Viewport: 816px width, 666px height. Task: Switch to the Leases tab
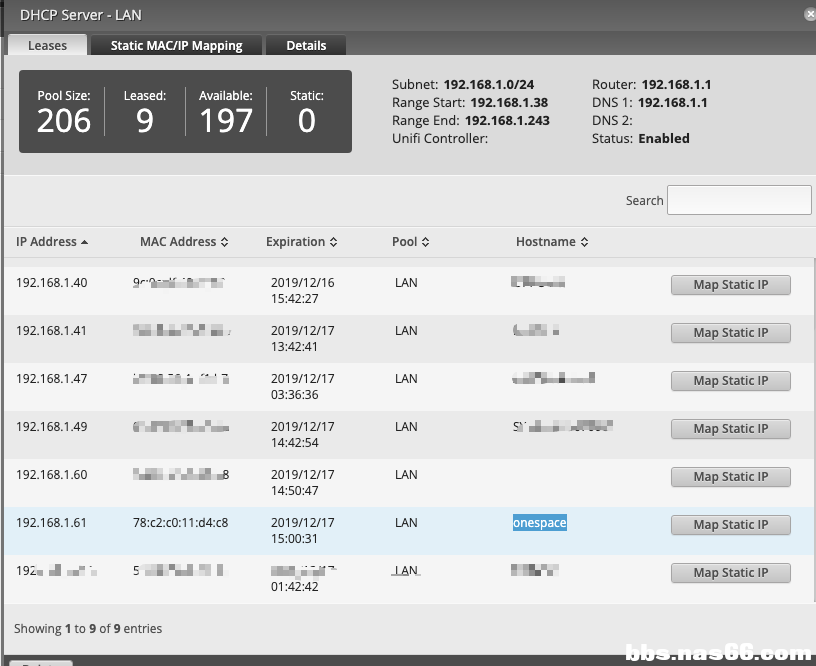[47, 45]
